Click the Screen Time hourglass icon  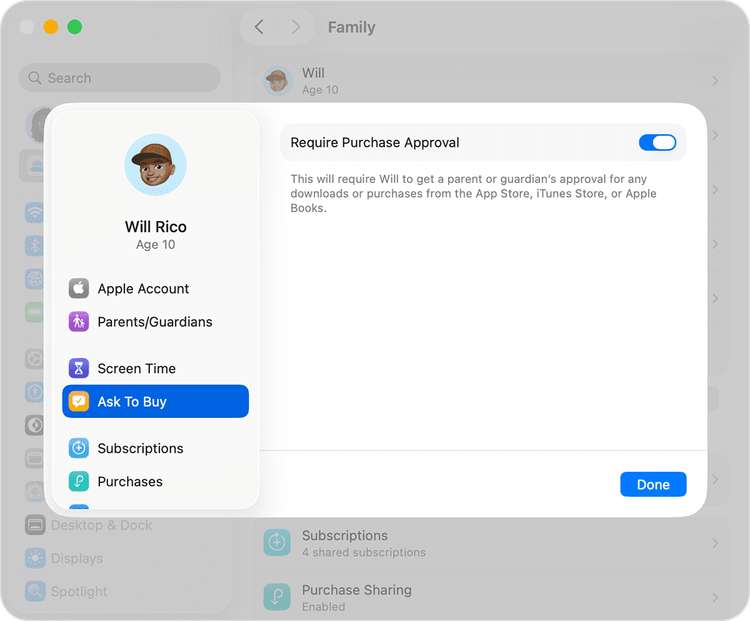(79, 368)
